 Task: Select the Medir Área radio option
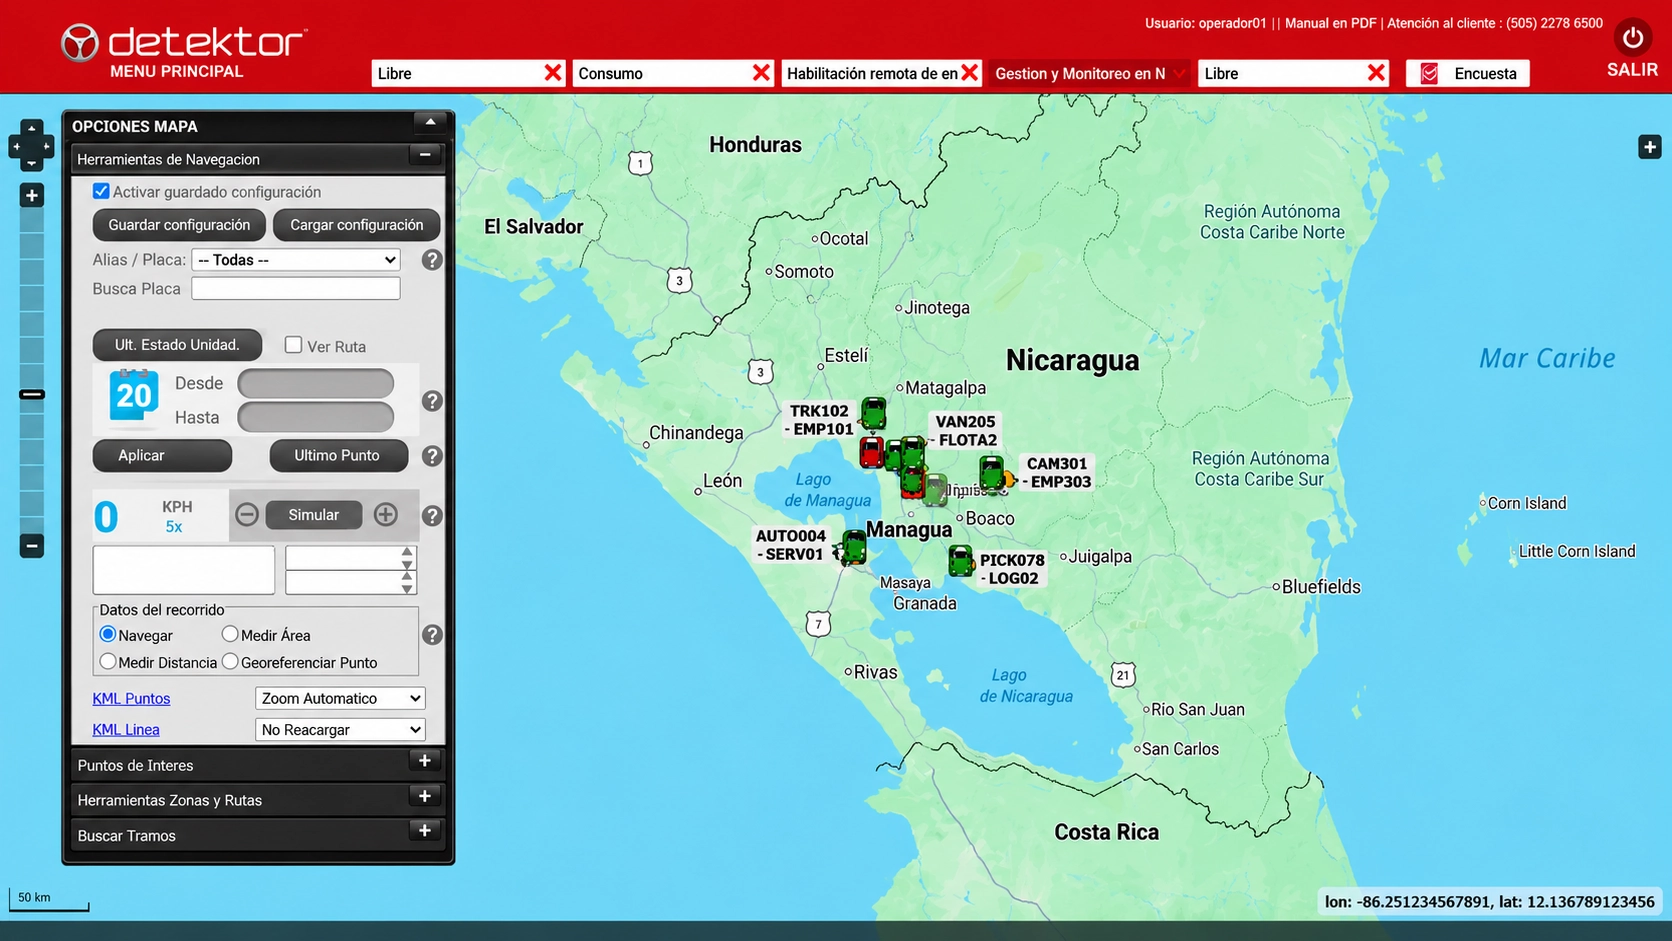pos(230,634)
